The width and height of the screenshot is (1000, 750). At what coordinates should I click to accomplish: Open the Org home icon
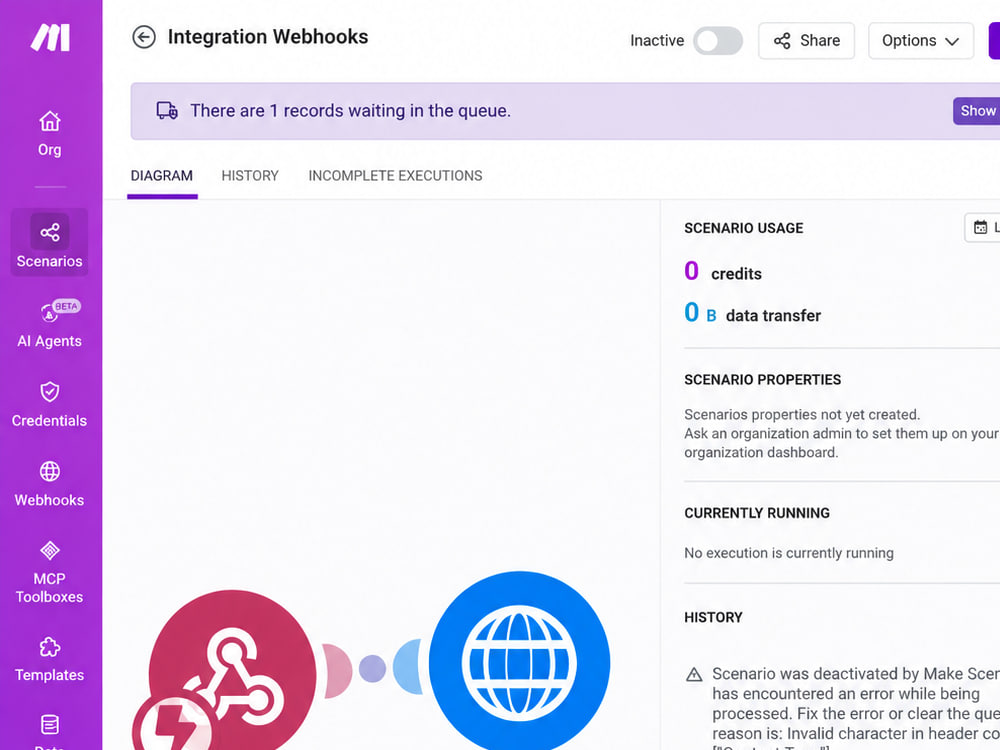pyautogui.click(x=50, y=121)
